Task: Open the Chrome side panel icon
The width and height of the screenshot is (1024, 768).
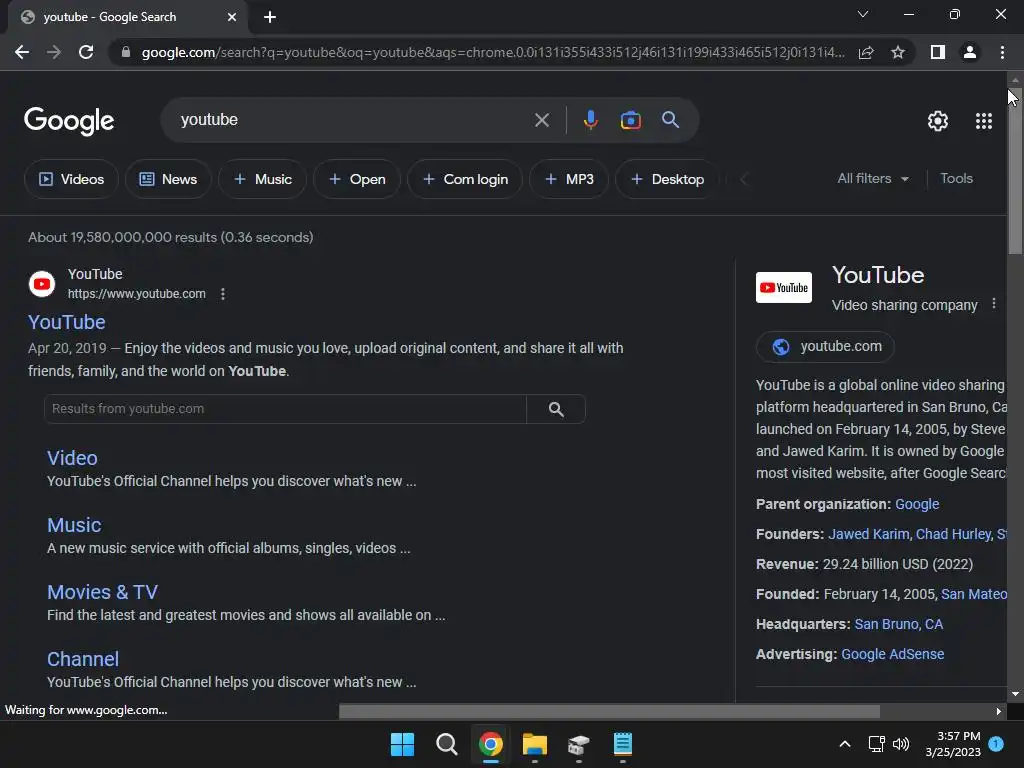Action: coord(938,52)
